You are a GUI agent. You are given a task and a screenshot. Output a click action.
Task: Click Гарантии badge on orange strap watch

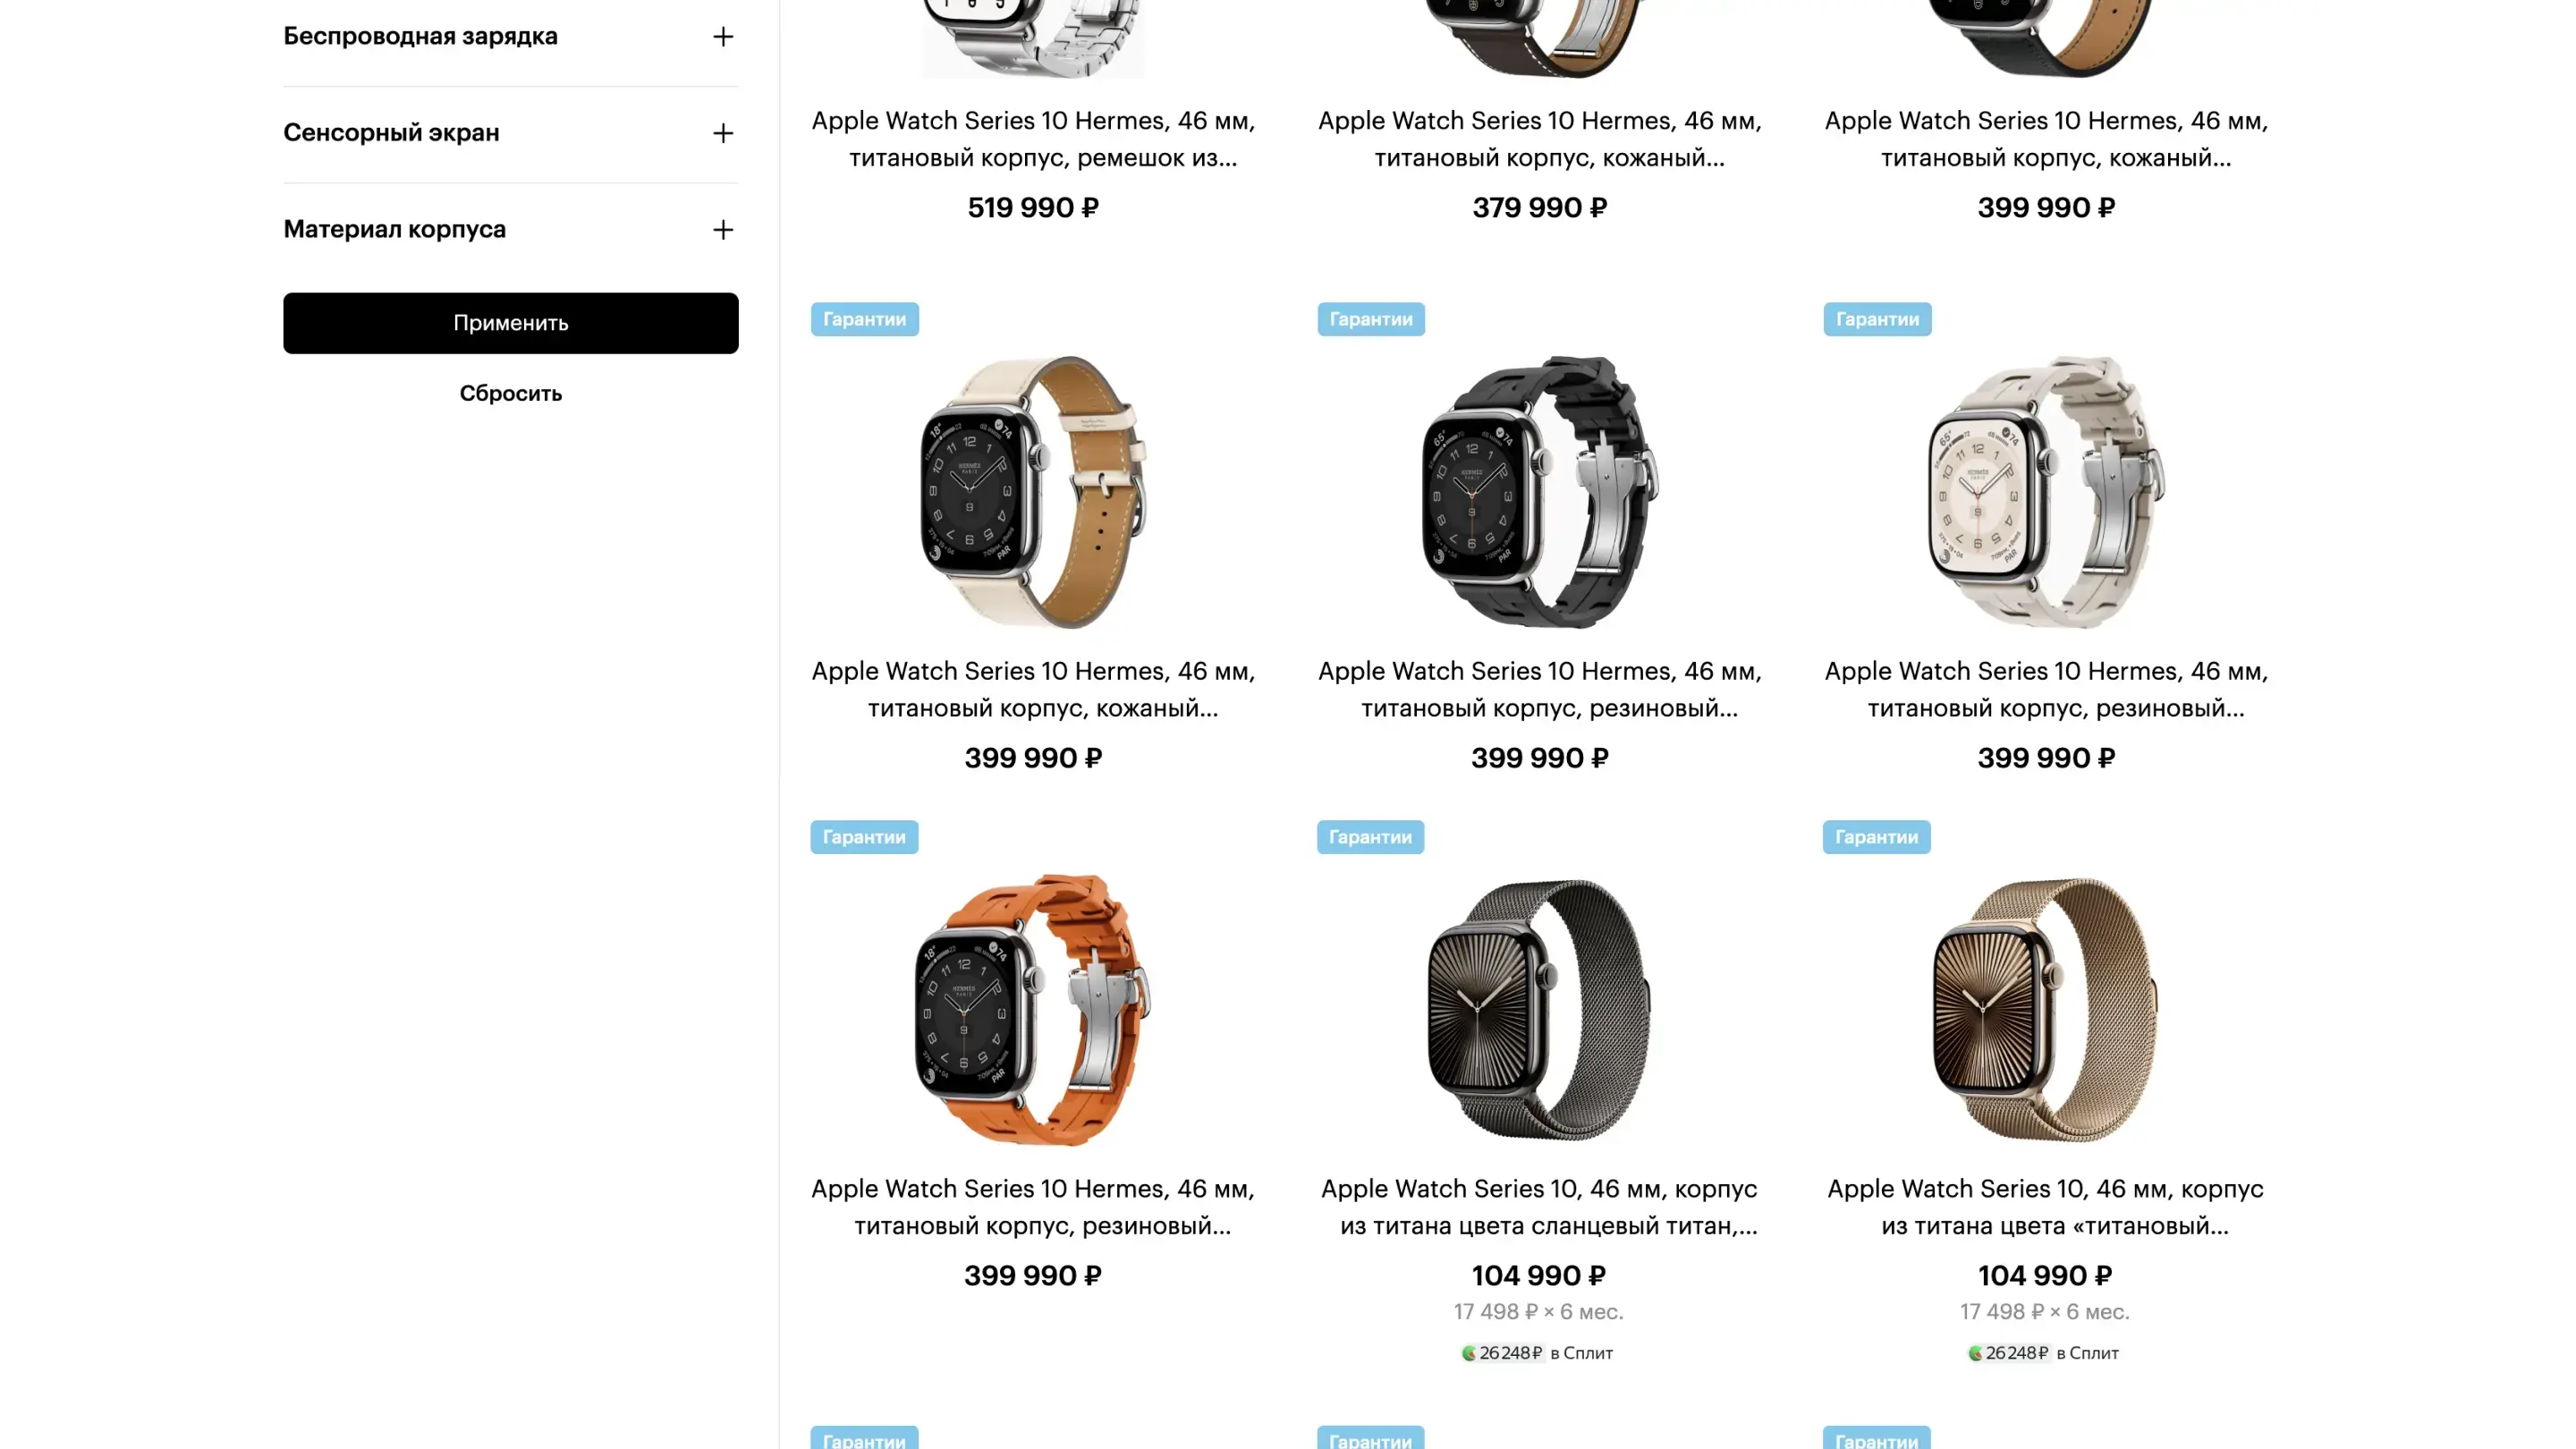[864, 837]
